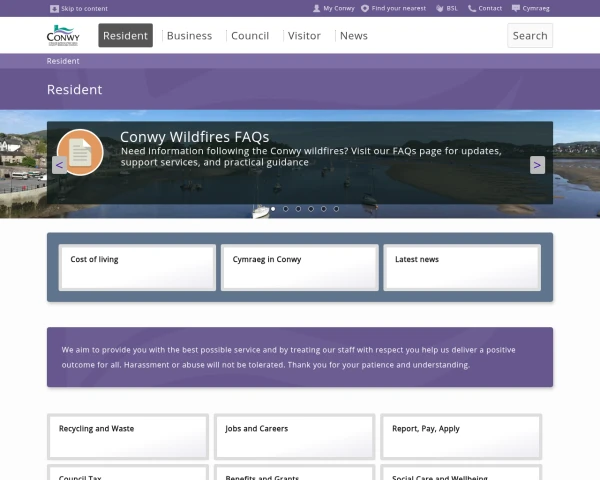Click the Cymraeg speech bubble icon

[516, 8]
